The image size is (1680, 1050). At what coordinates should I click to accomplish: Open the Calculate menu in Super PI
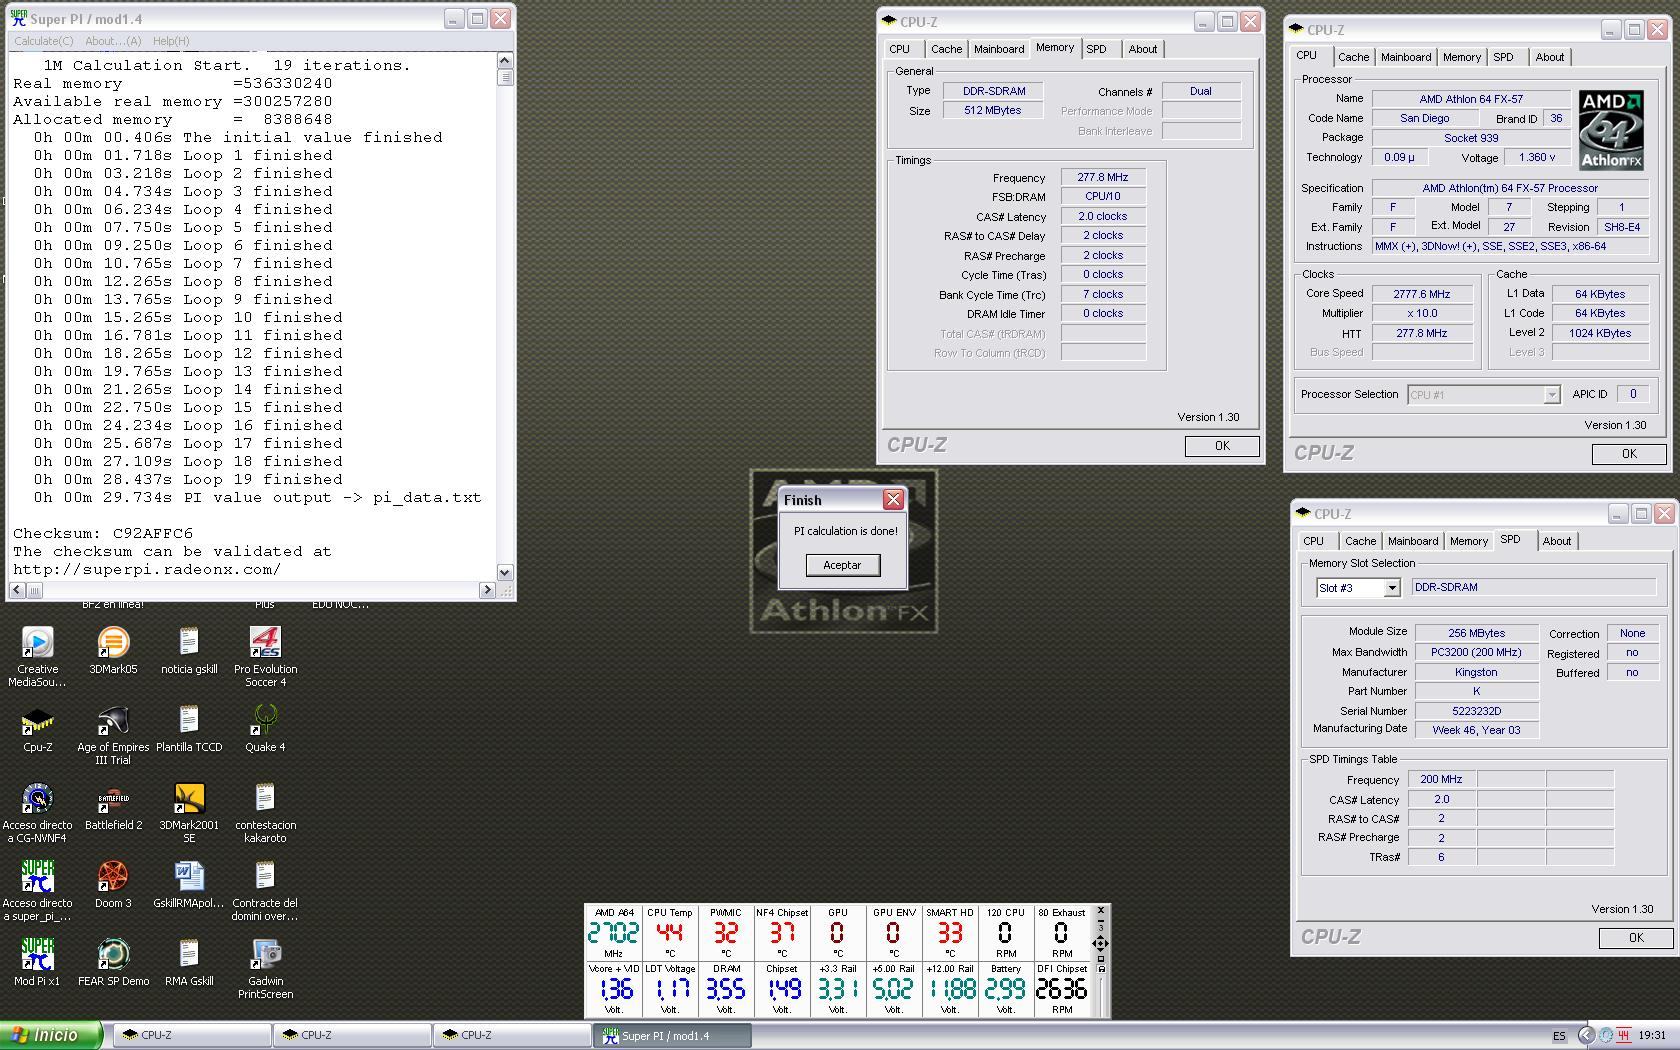(x=43, y=41)
